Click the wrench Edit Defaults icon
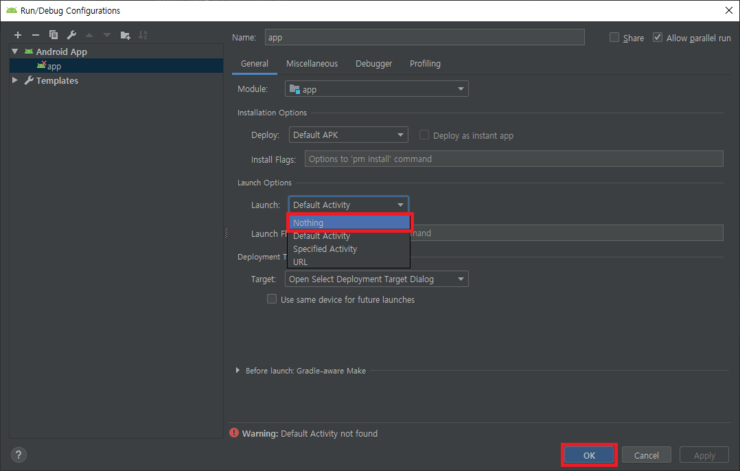The image size is (740, 471). (71, 35)
